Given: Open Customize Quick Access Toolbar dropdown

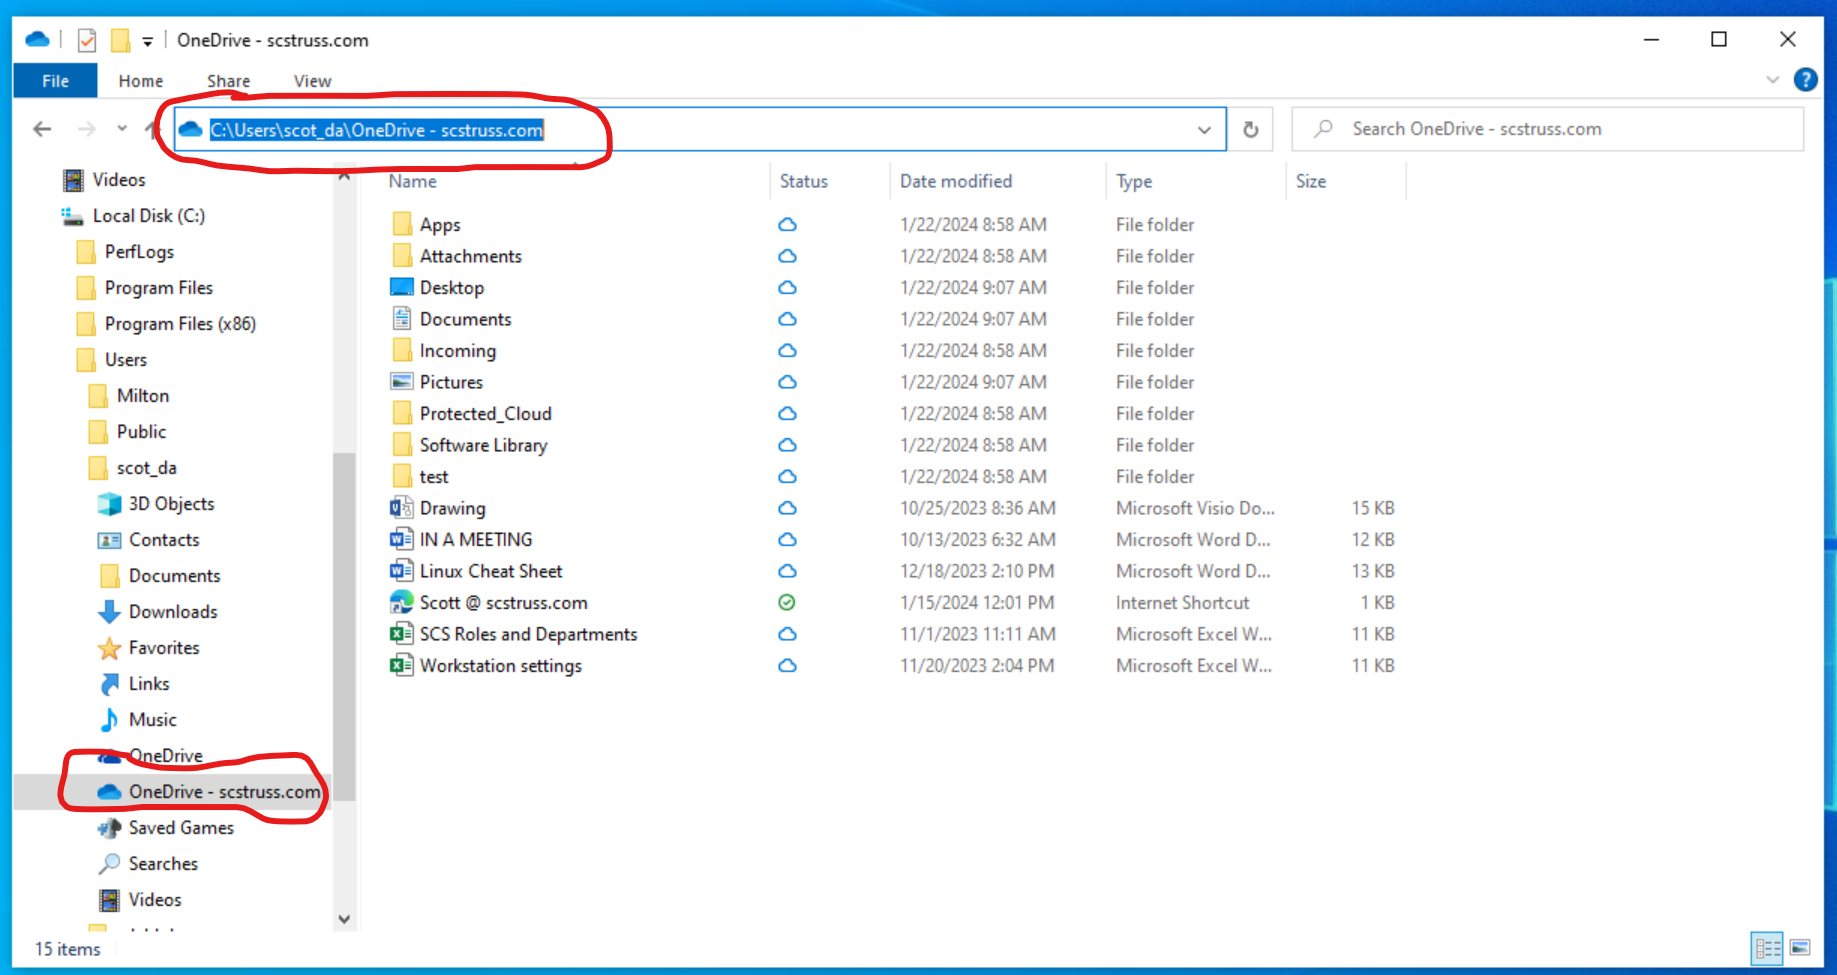Looking at the screenshot, I should [147, 41].
